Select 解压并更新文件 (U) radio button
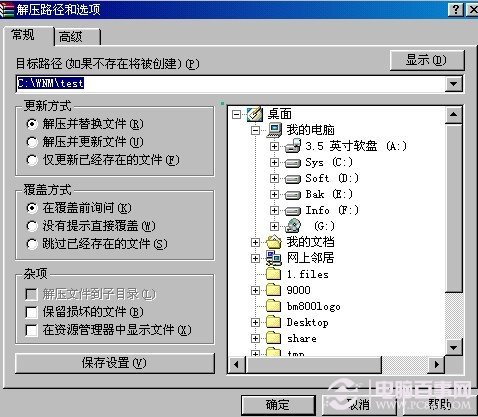 32,142
